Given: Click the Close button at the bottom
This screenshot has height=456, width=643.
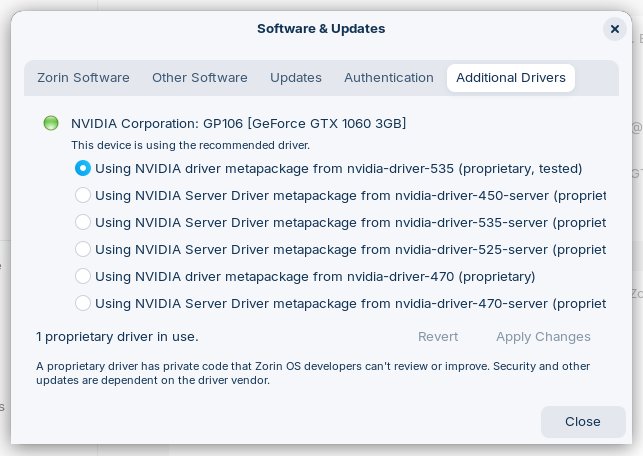Looking at the screenshot, I should (x=583, y=422).
